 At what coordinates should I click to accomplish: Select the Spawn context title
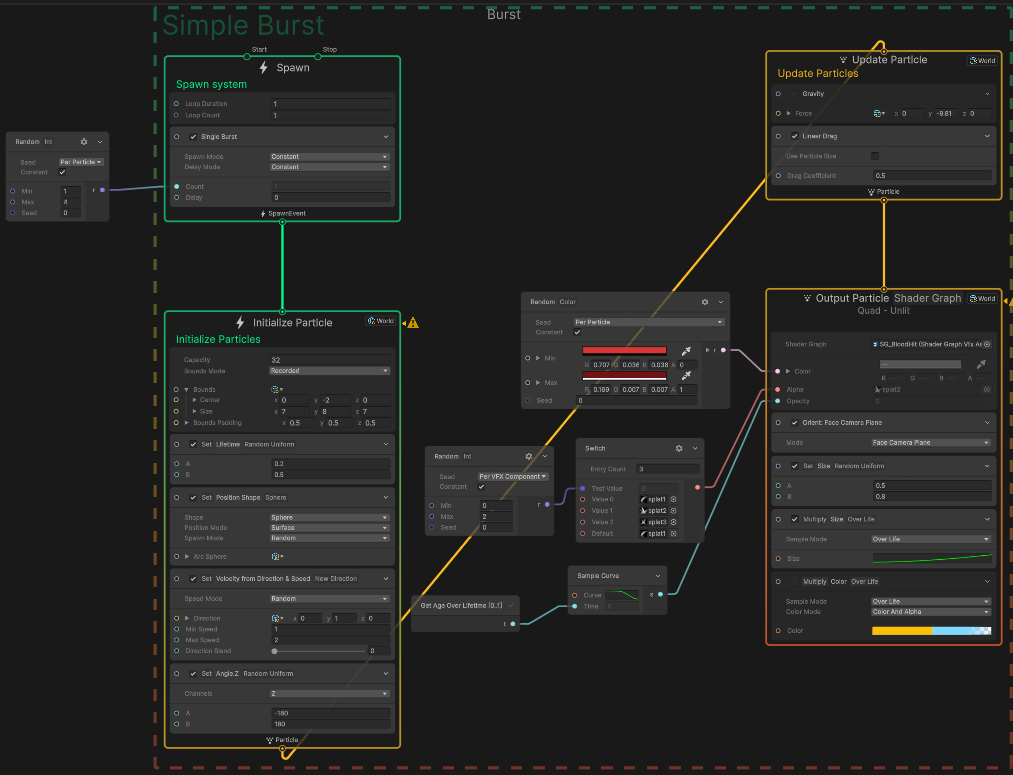pyautogui.click(x=293, y=68)
